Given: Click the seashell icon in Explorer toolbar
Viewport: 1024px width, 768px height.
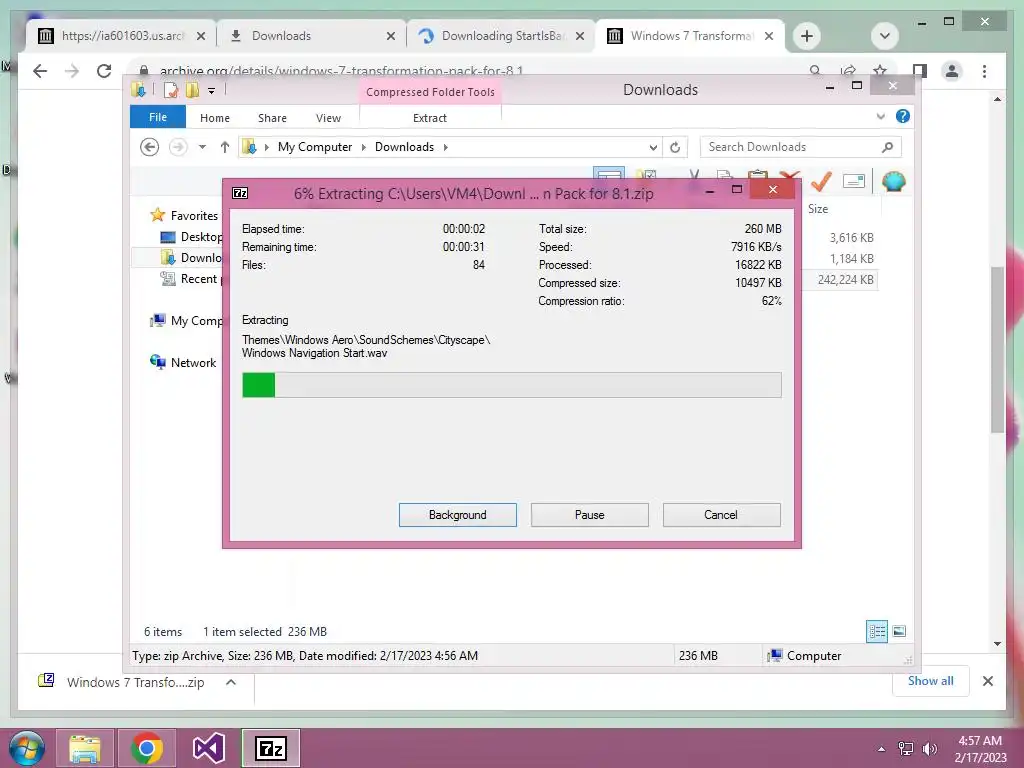Looking at the screenshot, I should [893, 181].
